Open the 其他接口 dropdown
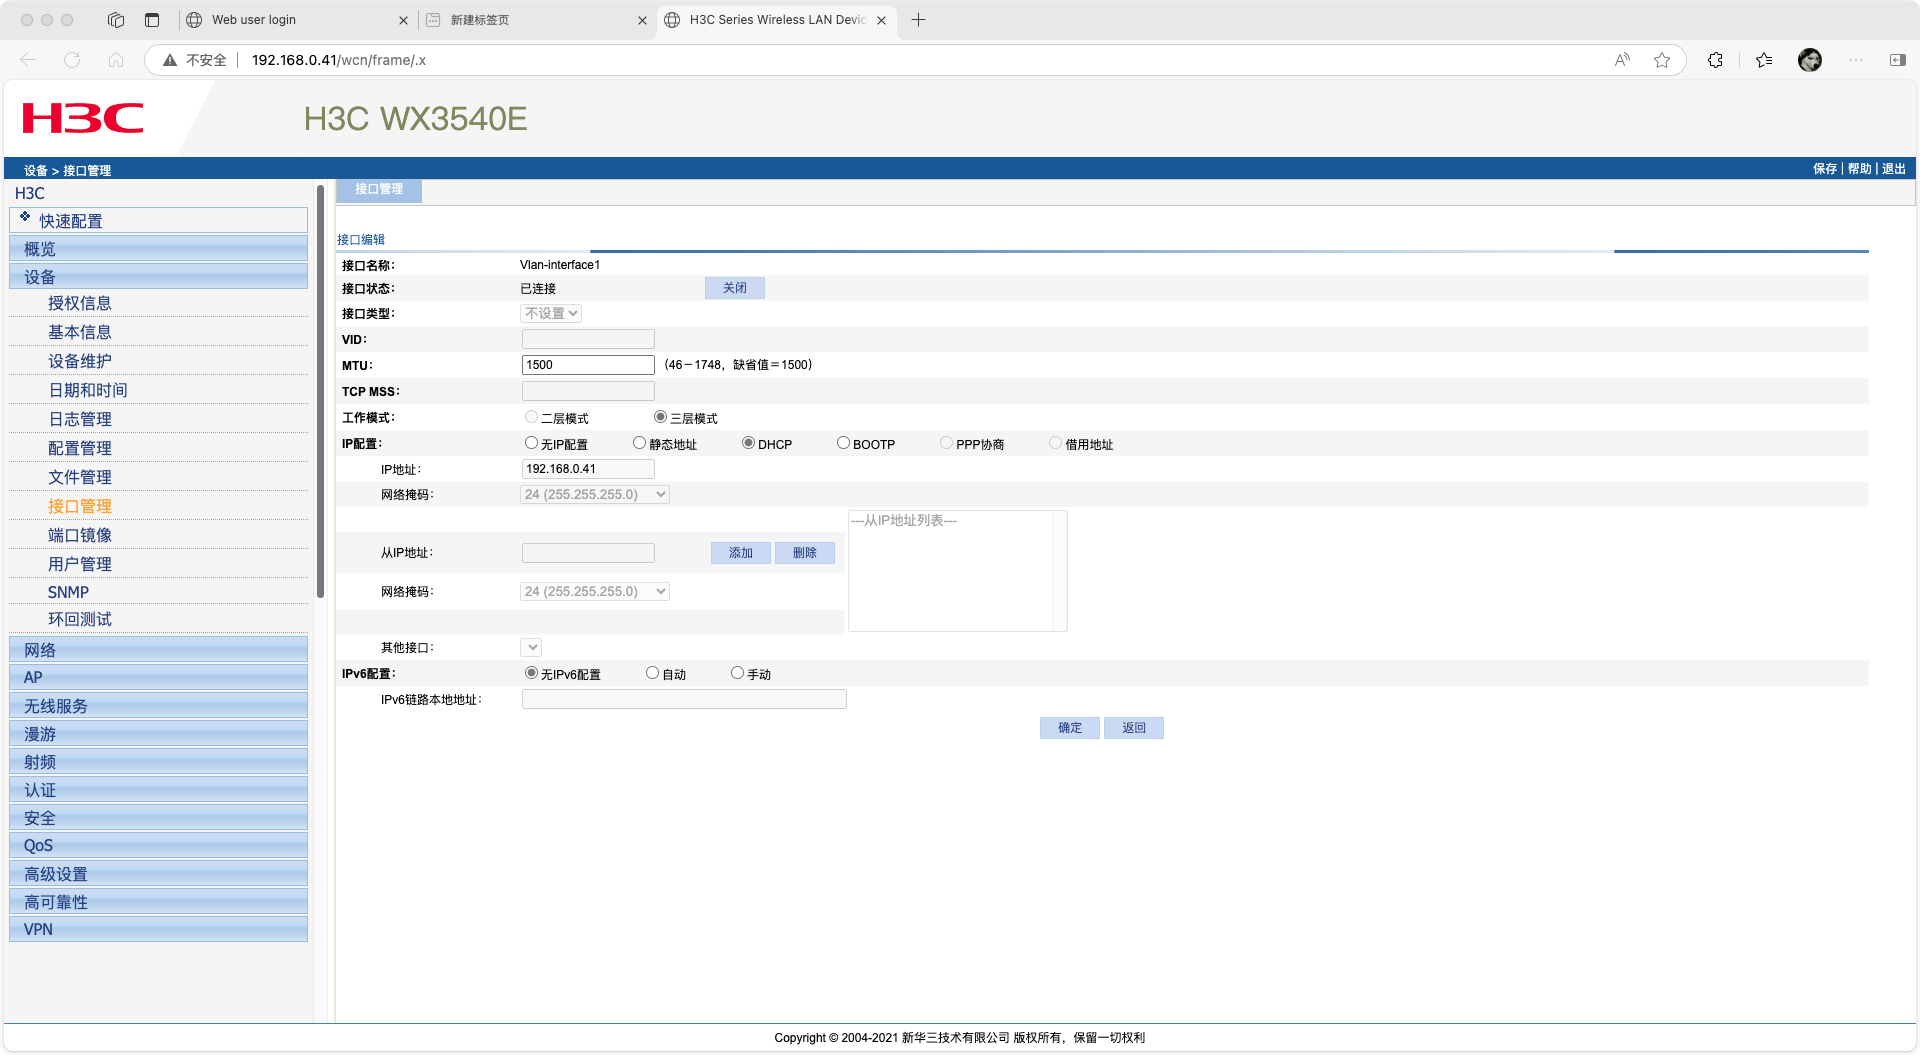The width and height of the screenshot is (1920, 1055). pos(531,648)
